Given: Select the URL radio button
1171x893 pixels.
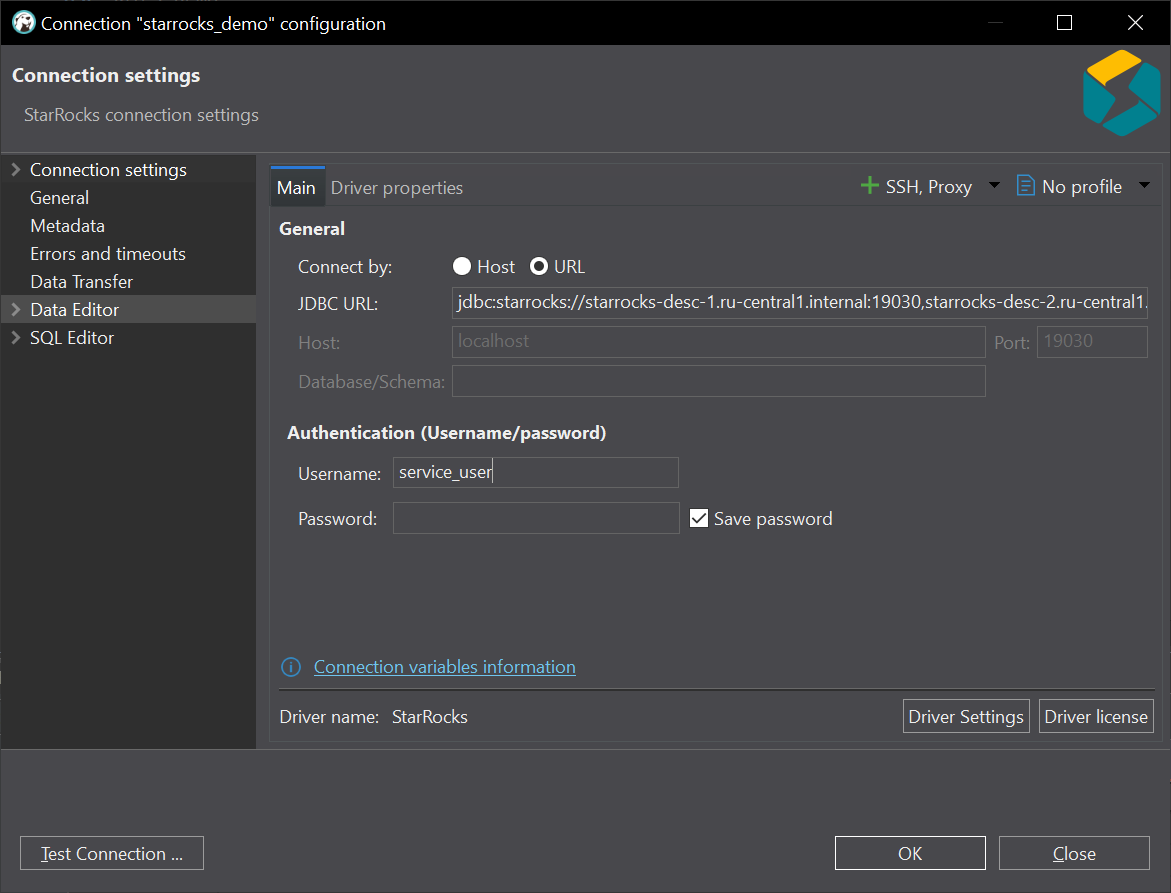Looking at the screenshot, I should pyautogui.click(x=538, y=267).
